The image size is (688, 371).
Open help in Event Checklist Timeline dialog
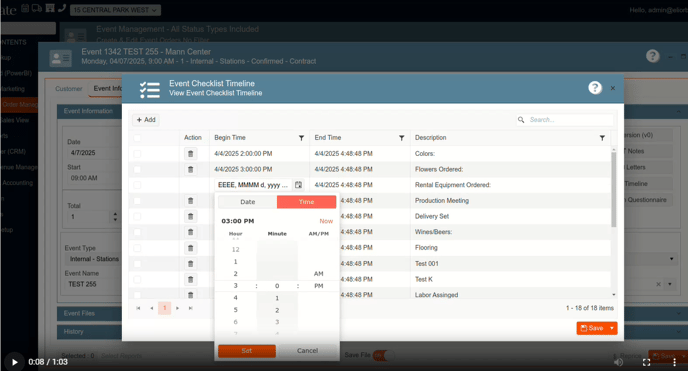coord(595,88)
